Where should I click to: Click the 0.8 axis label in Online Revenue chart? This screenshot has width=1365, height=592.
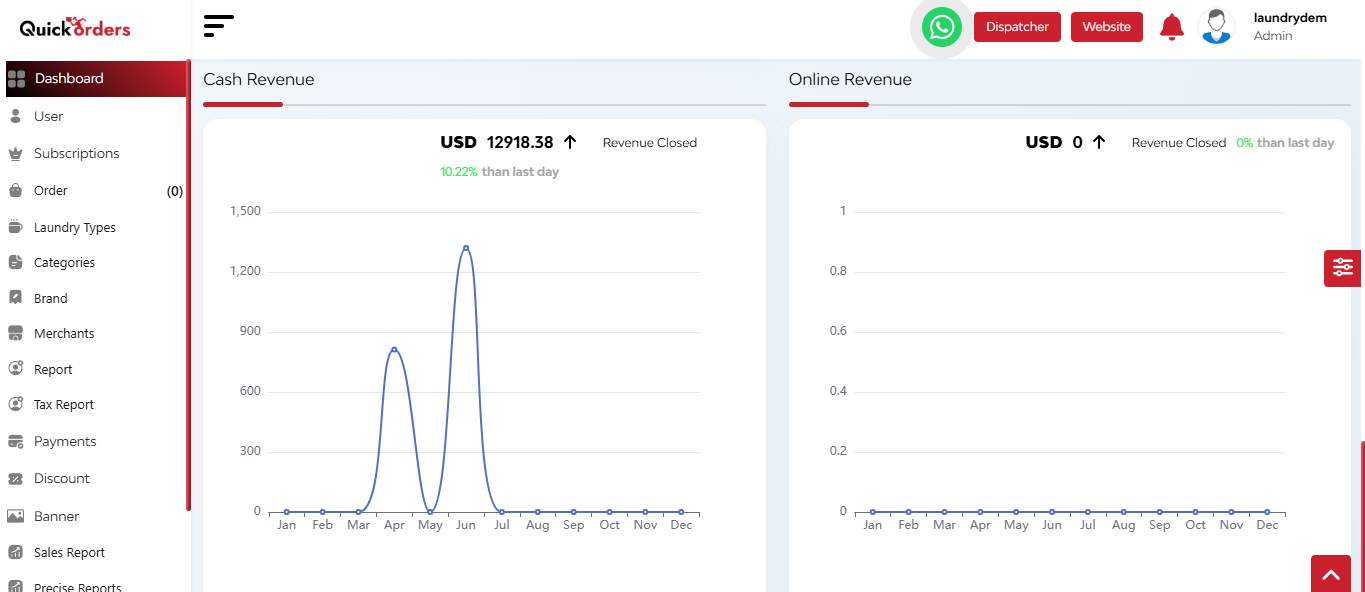[838, 271]
